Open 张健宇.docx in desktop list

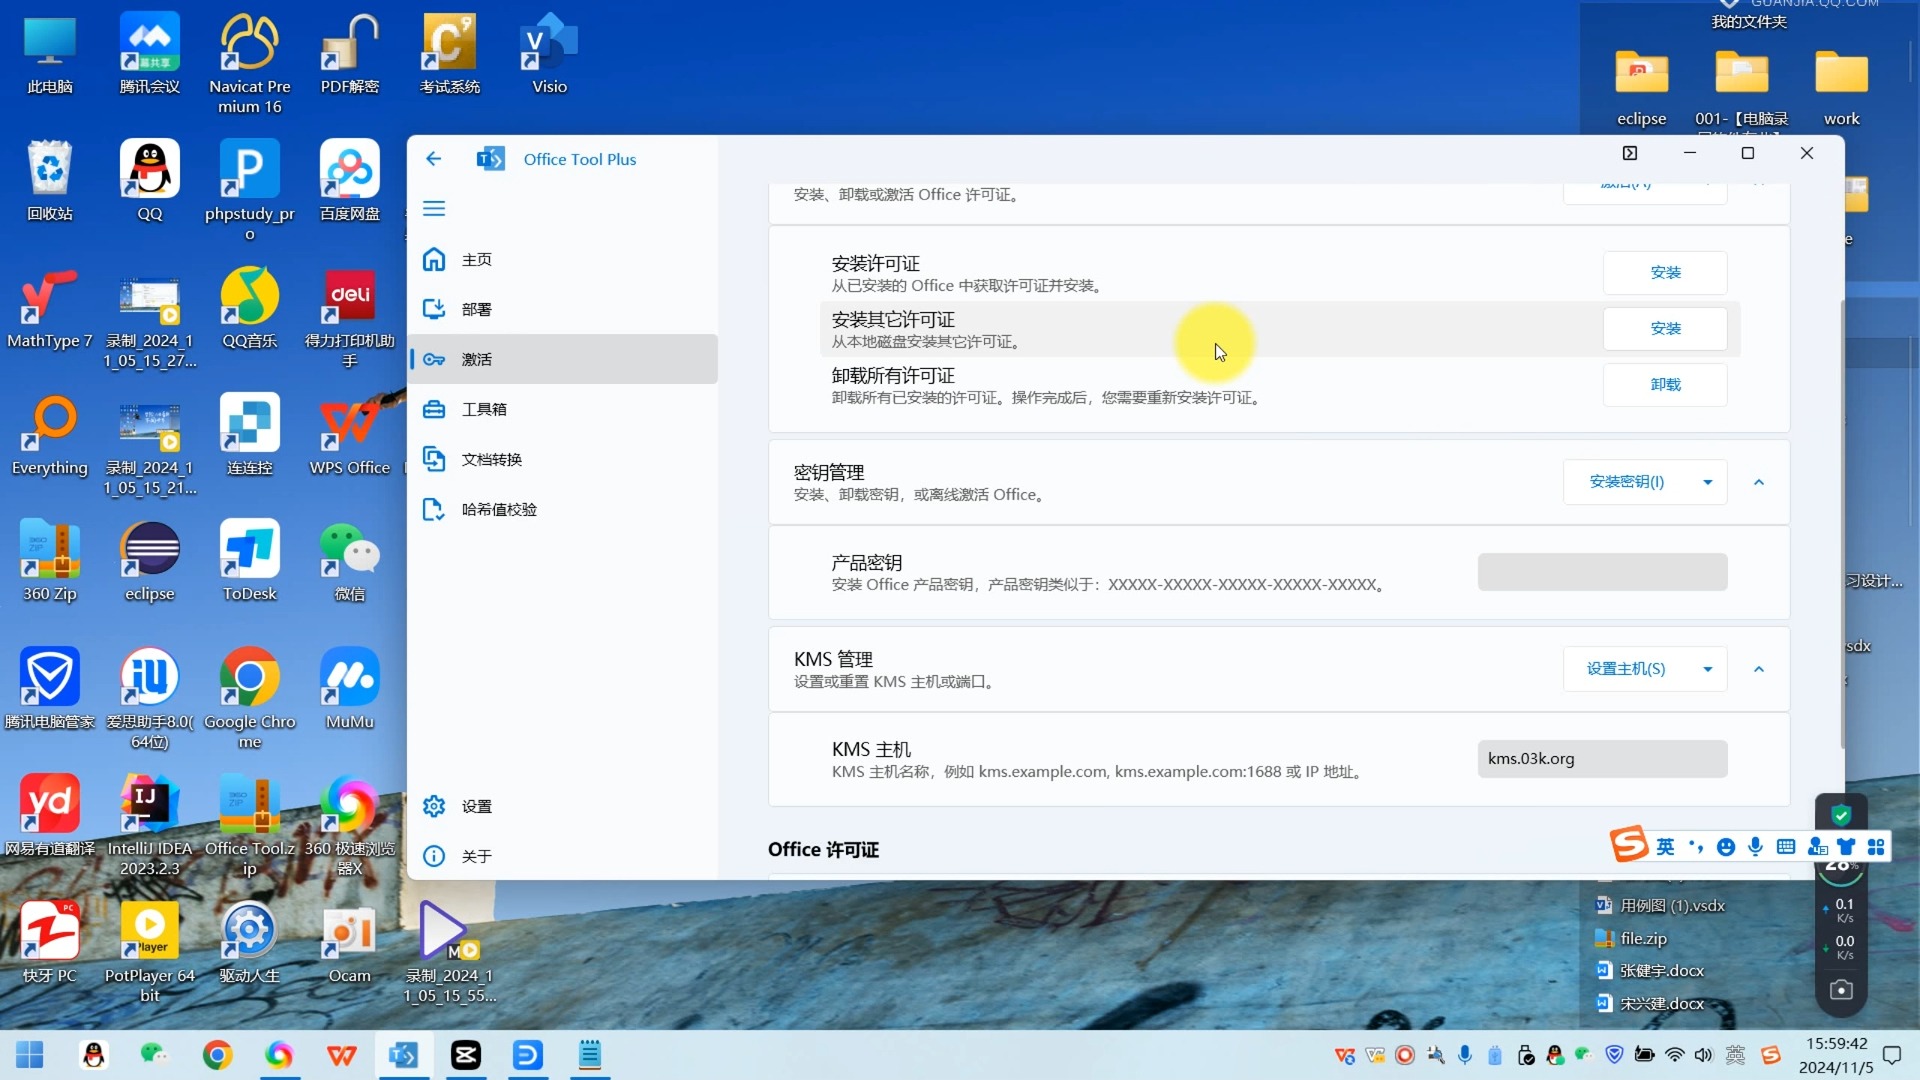(1651, 971)
